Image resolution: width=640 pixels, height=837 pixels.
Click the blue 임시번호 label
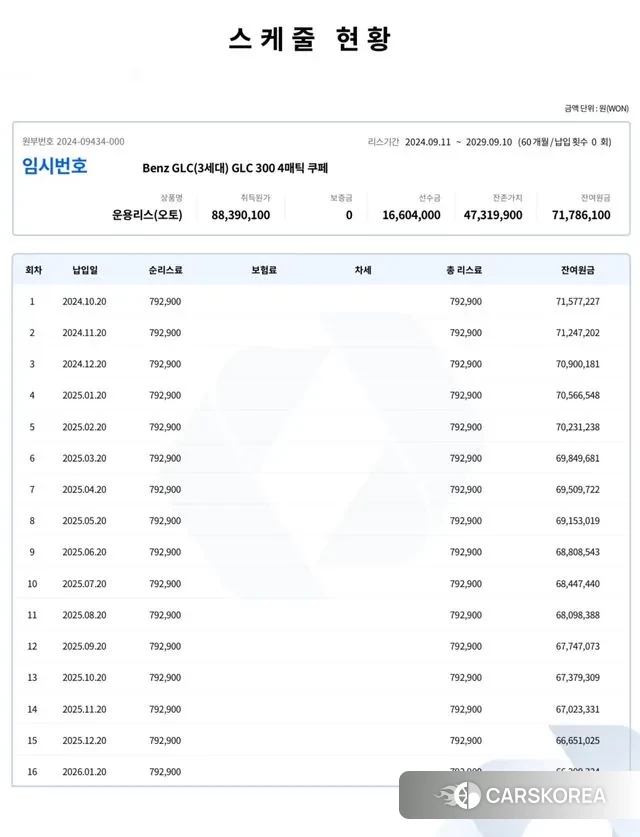[x=55, y=166]
